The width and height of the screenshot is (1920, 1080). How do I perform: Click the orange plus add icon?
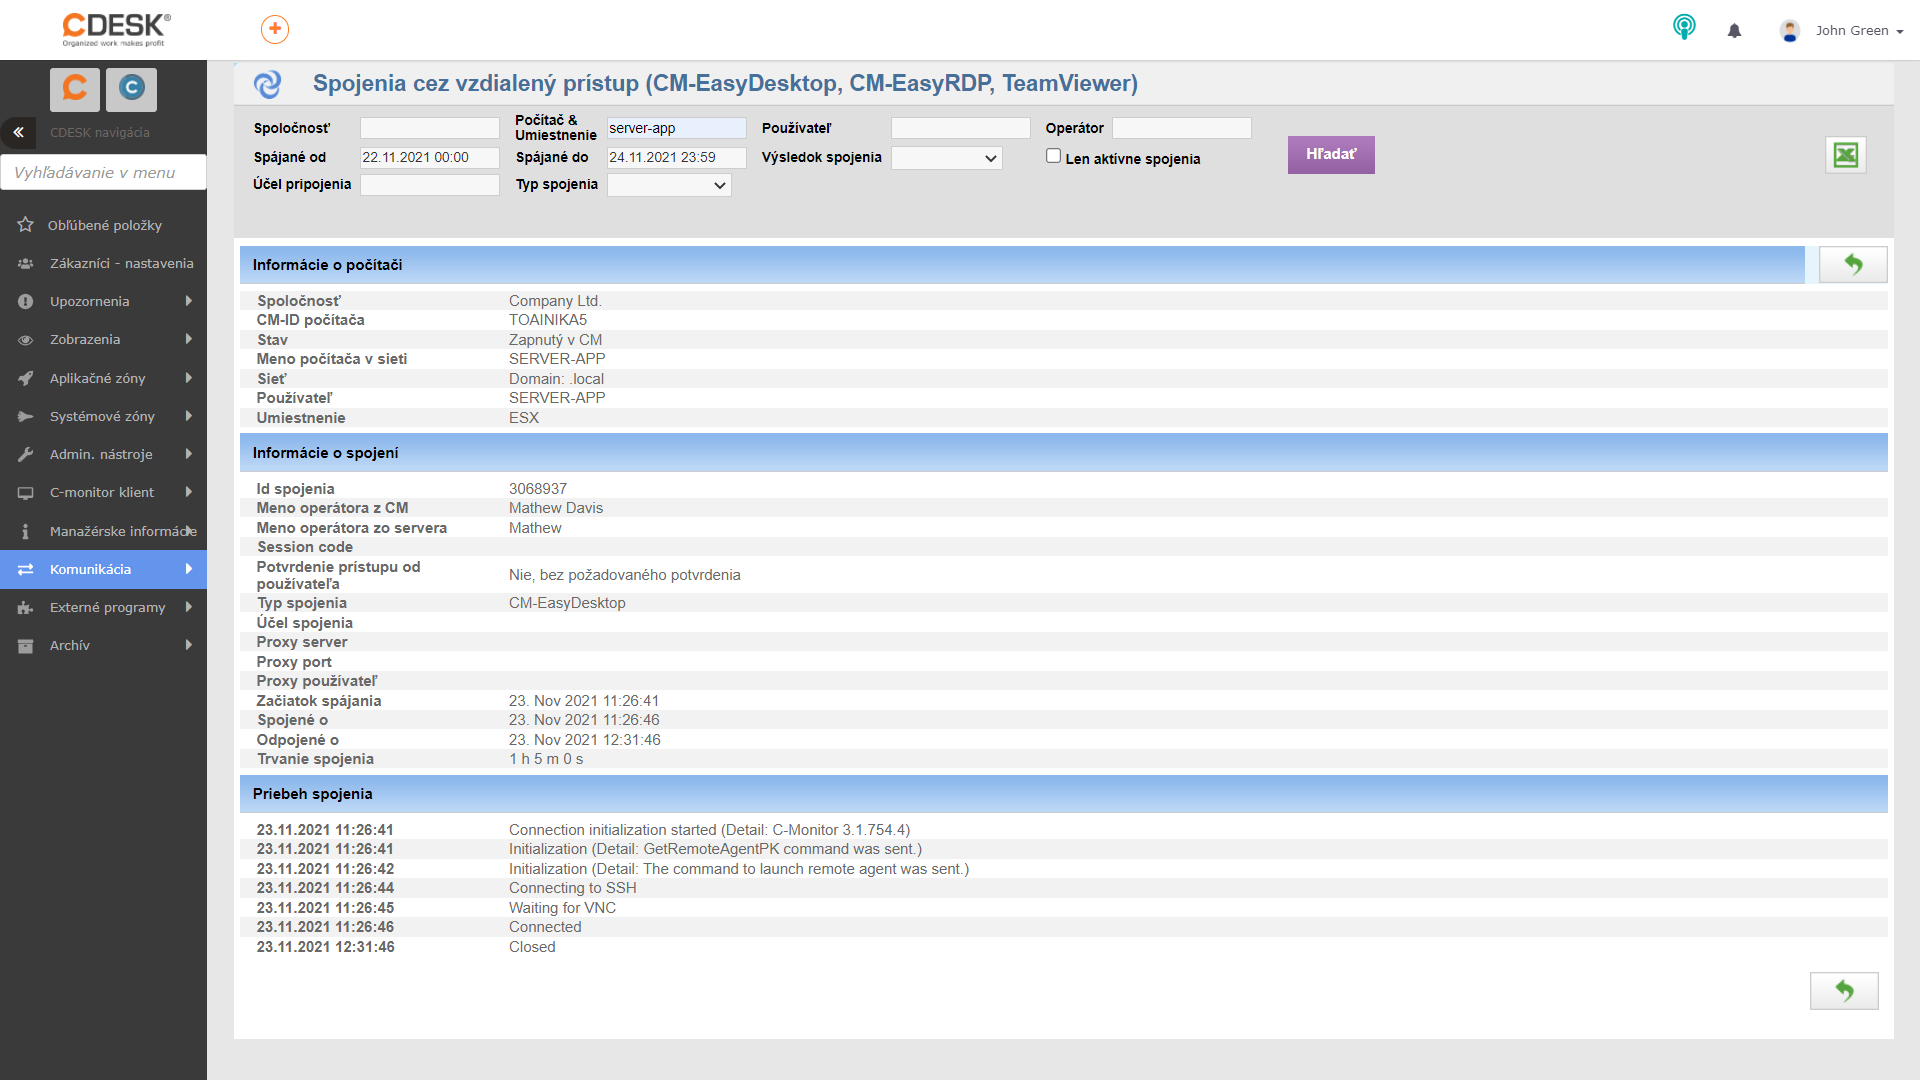pyautogui.click(x=275, y=29)
